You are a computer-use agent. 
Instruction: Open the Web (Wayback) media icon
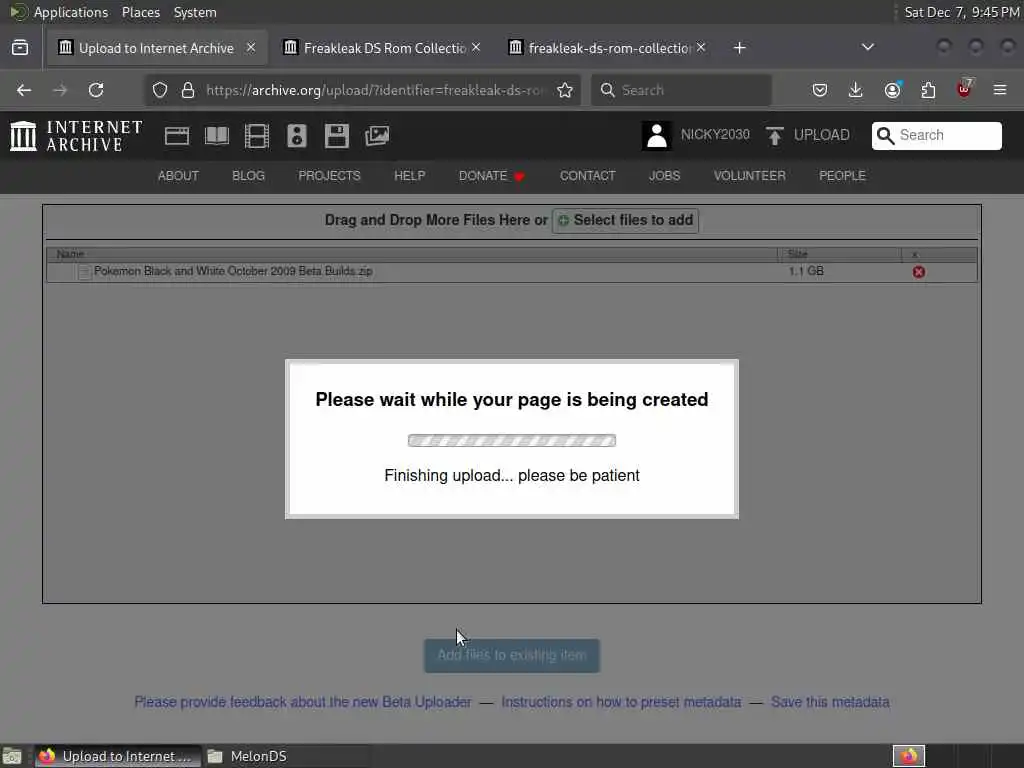click(176, 136)
